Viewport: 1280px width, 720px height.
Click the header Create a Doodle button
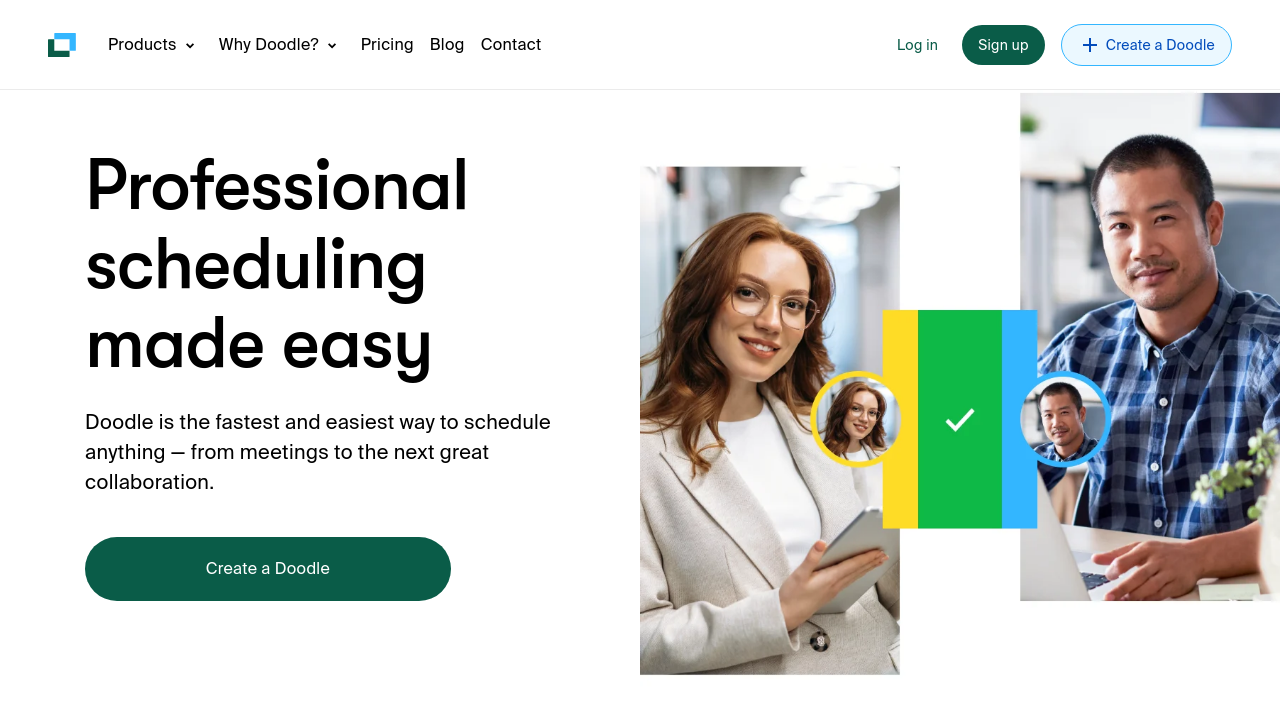1146,45
